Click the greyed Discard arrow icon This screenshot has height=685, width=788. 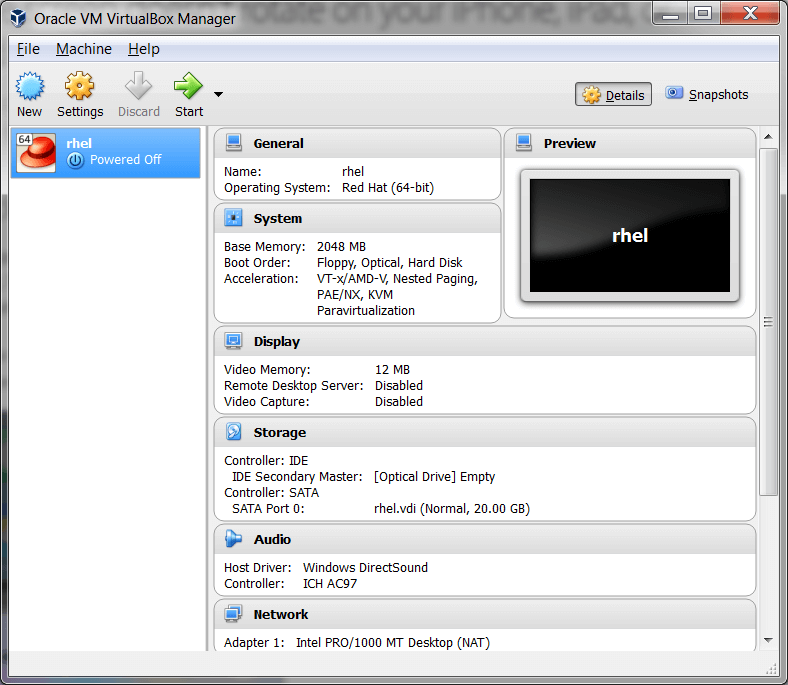coord(139,86)
